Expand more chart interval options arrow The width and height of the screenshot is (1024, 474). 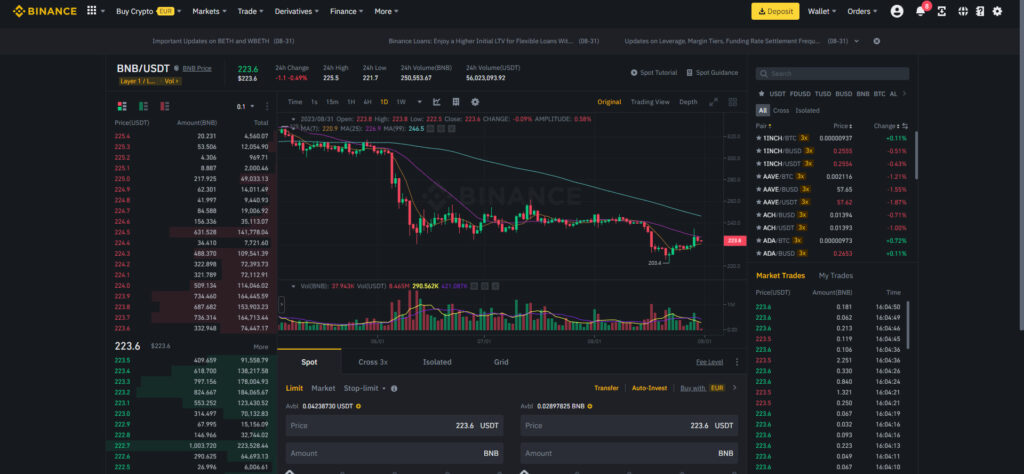pos(419,102)
